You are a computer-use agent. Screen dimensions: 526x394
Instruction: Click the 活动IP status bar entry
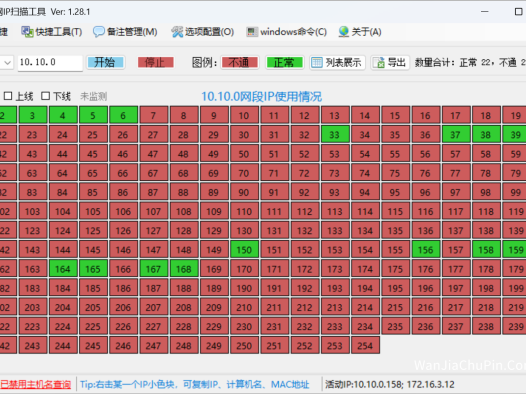tap(390, 384)
